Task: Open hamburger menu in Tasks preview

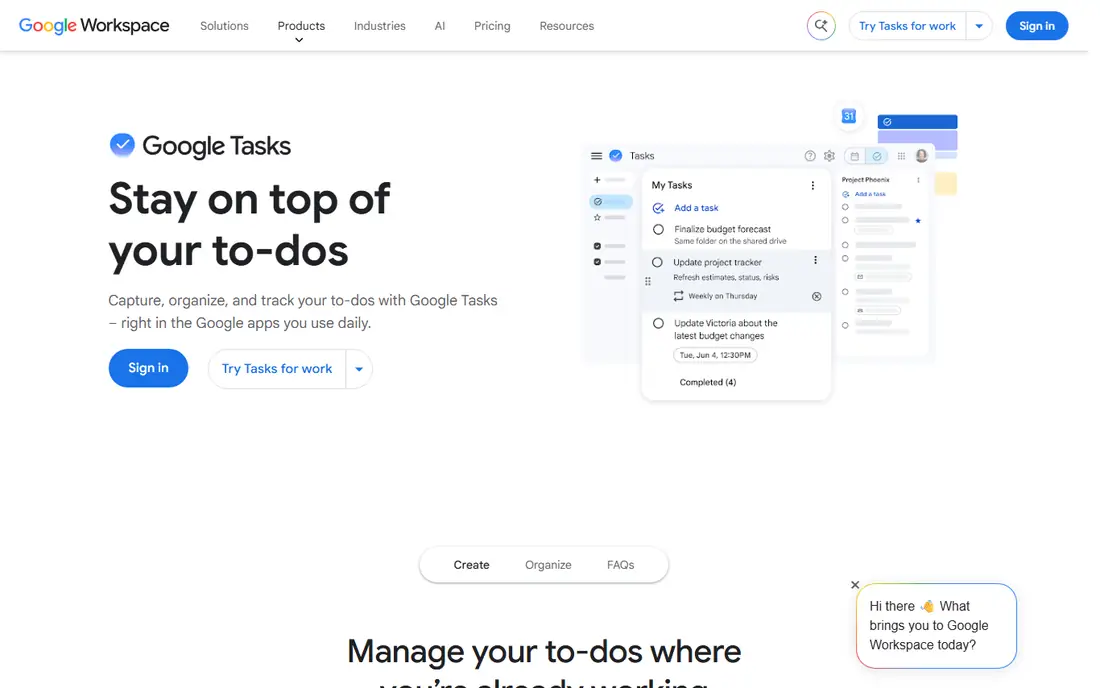Action: [x=596, y=156]
